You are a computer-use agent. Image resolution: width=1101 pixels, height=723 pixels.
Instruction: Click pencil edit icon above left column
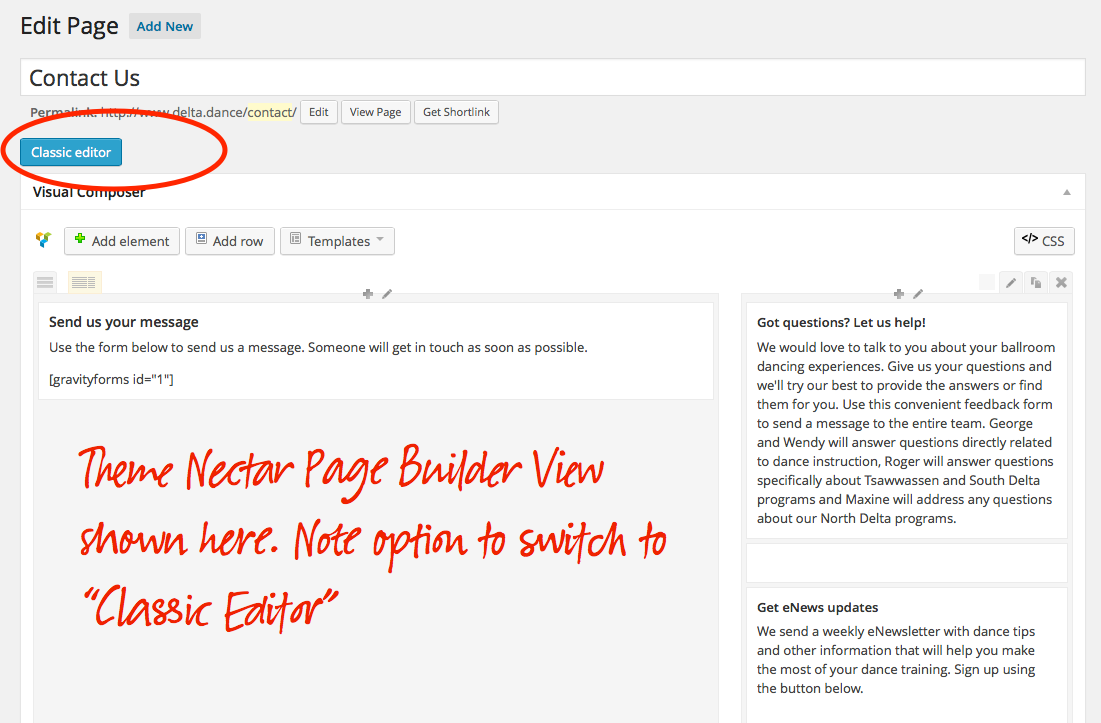click(387, 294)
